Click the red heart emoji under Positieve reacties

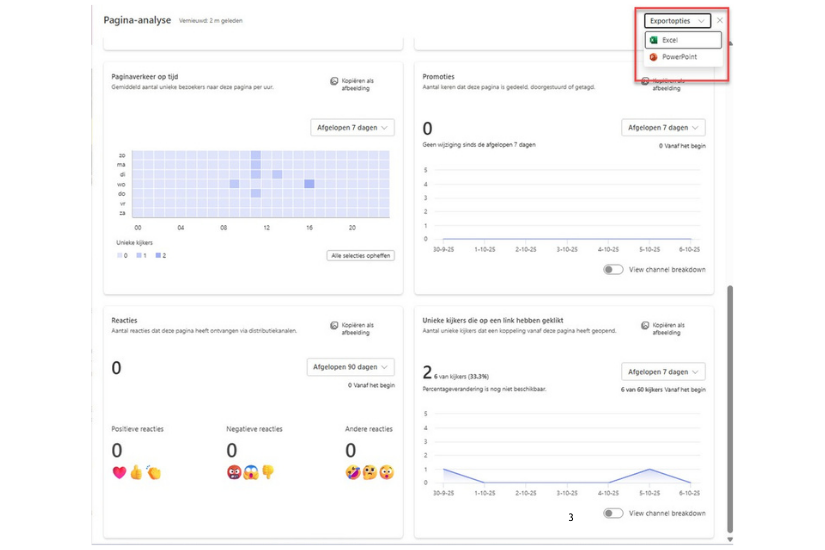point(118,473)
